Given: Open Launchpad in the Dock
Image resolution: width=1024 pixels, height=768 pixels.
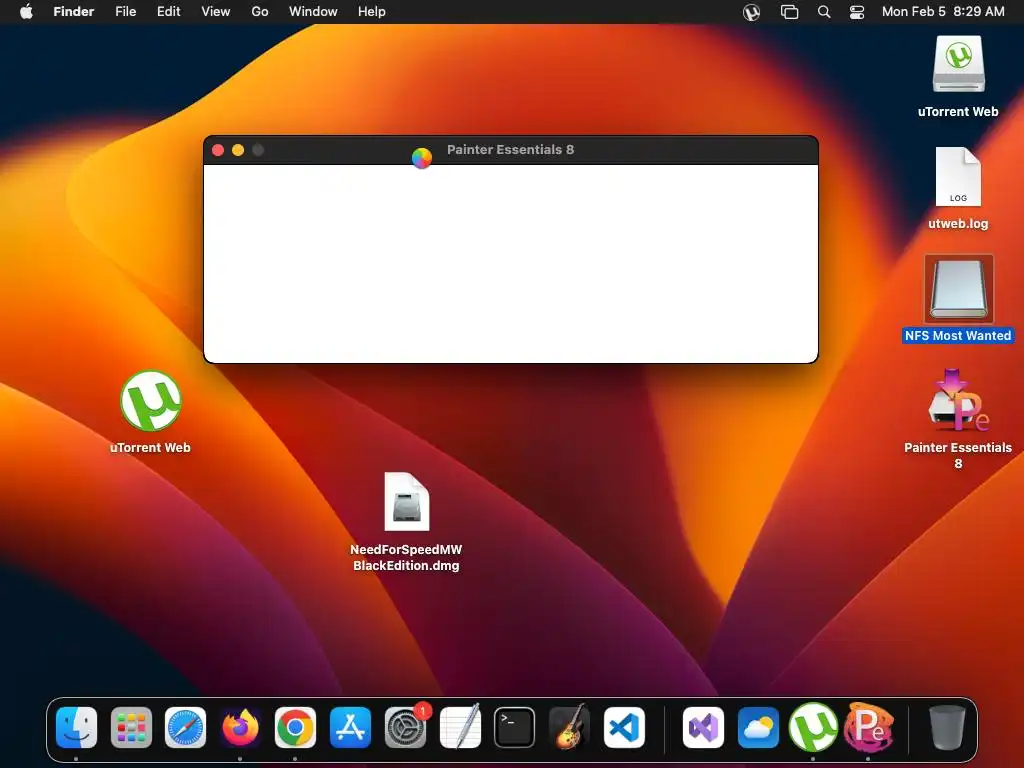Looking at the screenshot, I should [131, 728].
